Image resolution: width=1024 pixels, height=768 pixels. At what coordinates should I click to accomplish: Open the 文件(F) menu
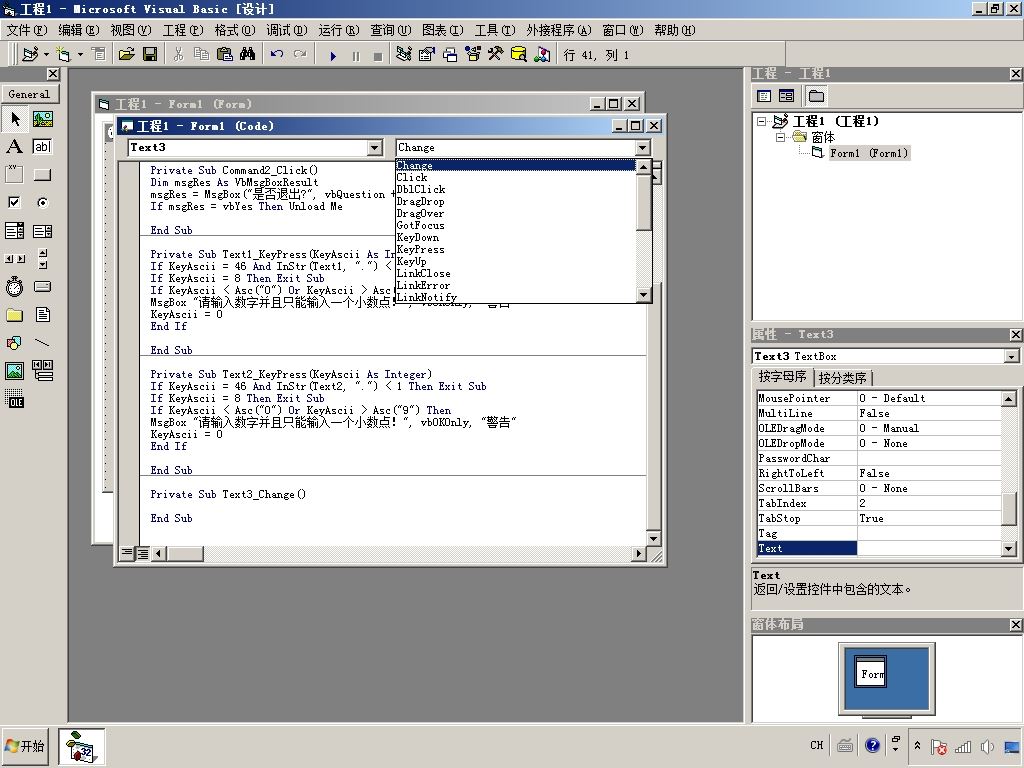click(x=27, y=30)
